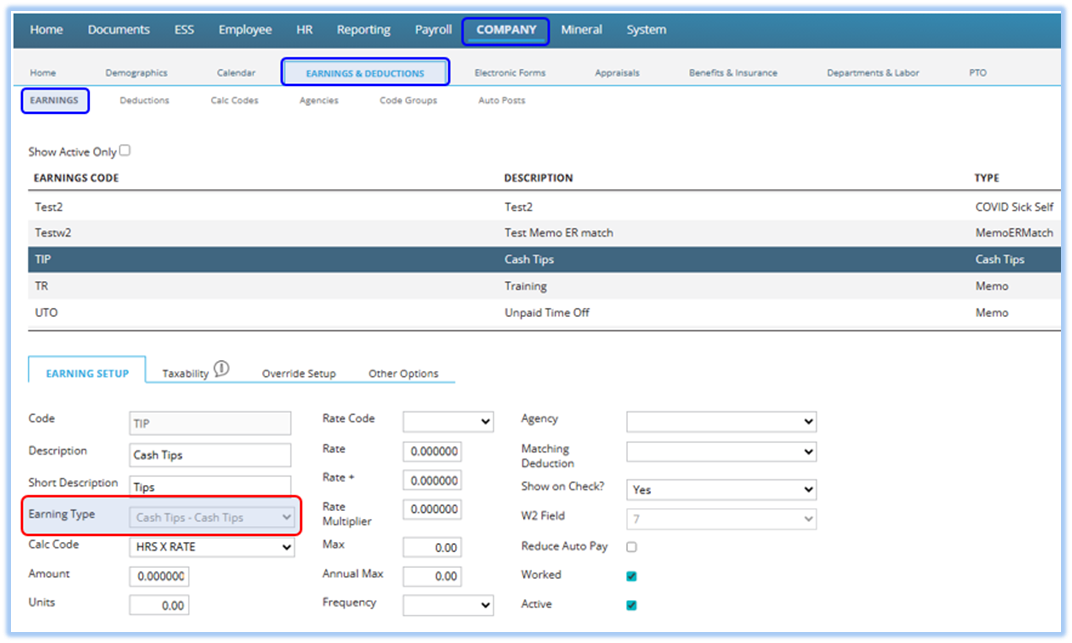This screenshot has height=643, width=1072.
Task: Open the HR main menu
Action: pos(304,30)
